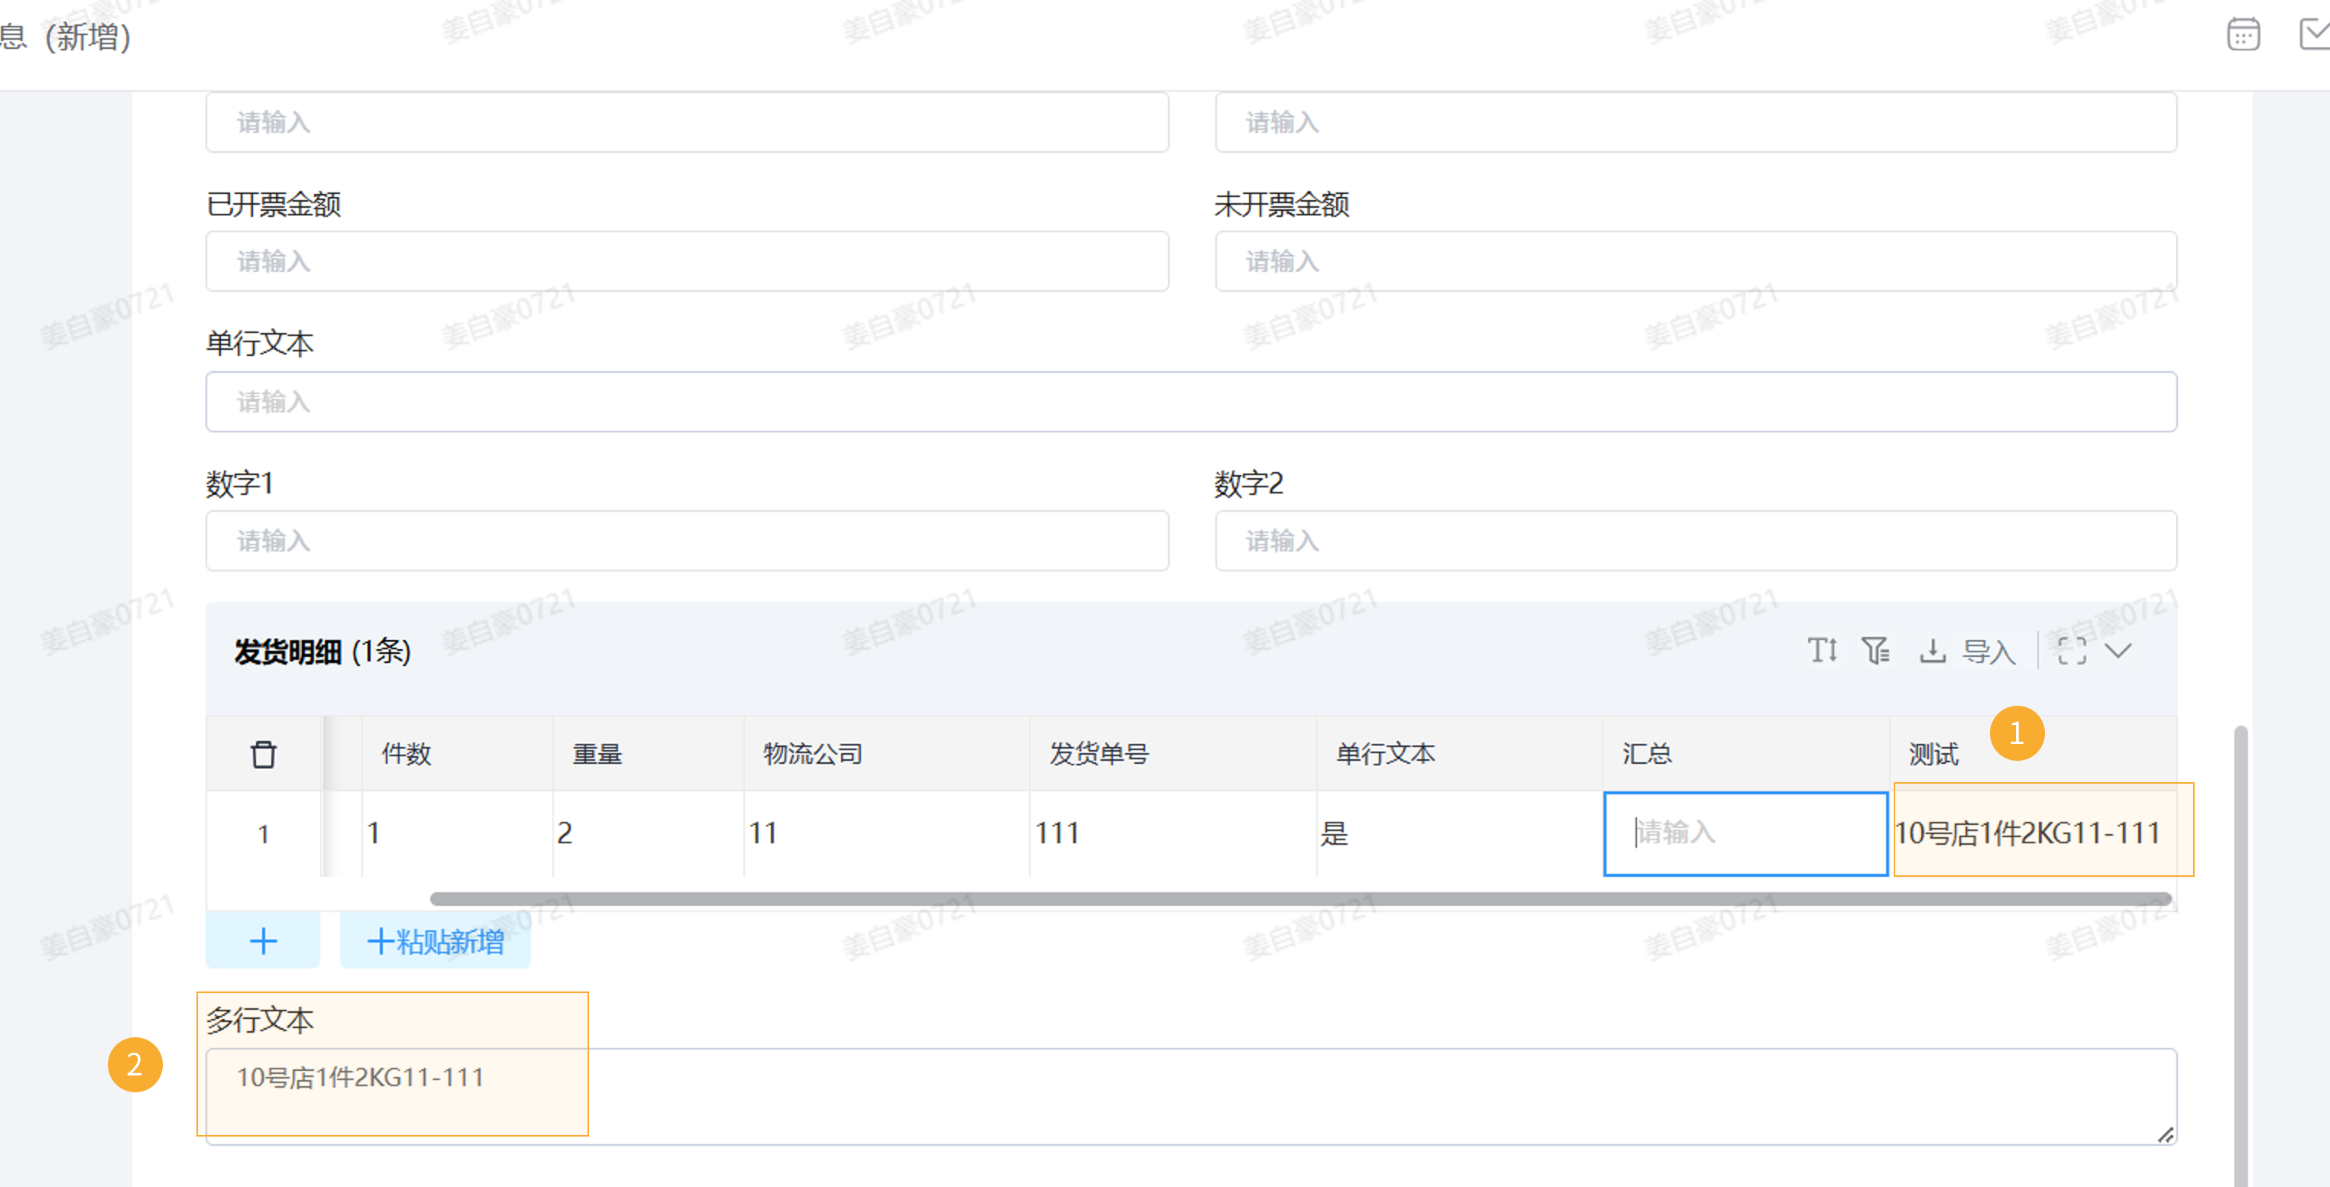Image resolution: width=2330 pixels, height=1187 pixels.
Task: Select the 件数 cell showing 1
Action: point(457,833)
